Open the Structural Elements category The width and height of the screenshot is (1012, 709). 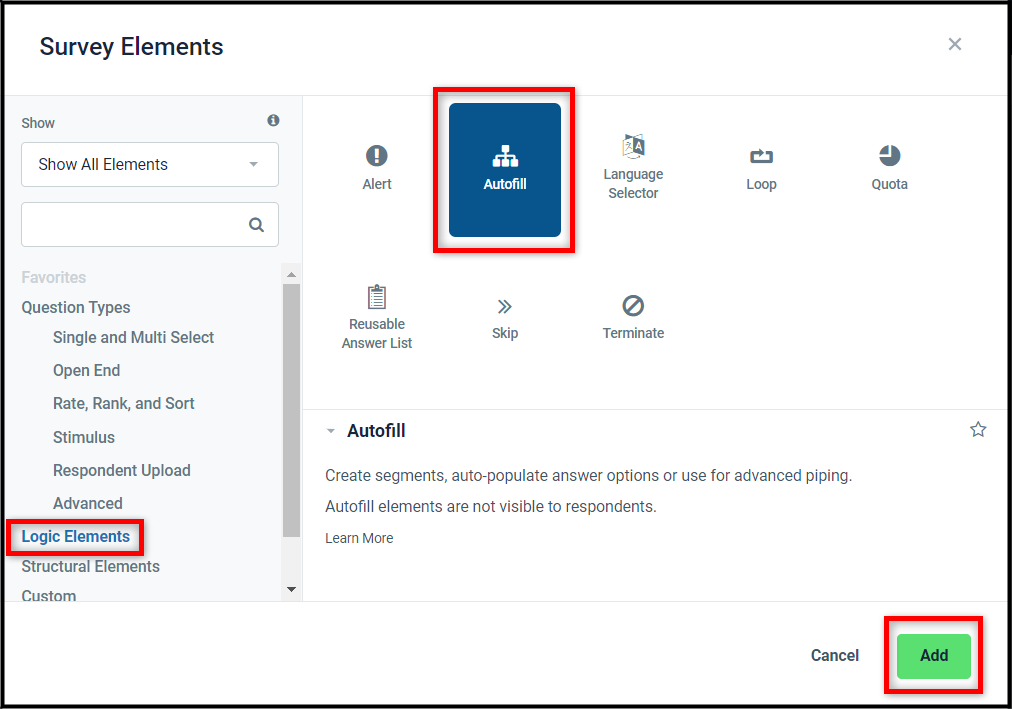(x=91, y=567)
